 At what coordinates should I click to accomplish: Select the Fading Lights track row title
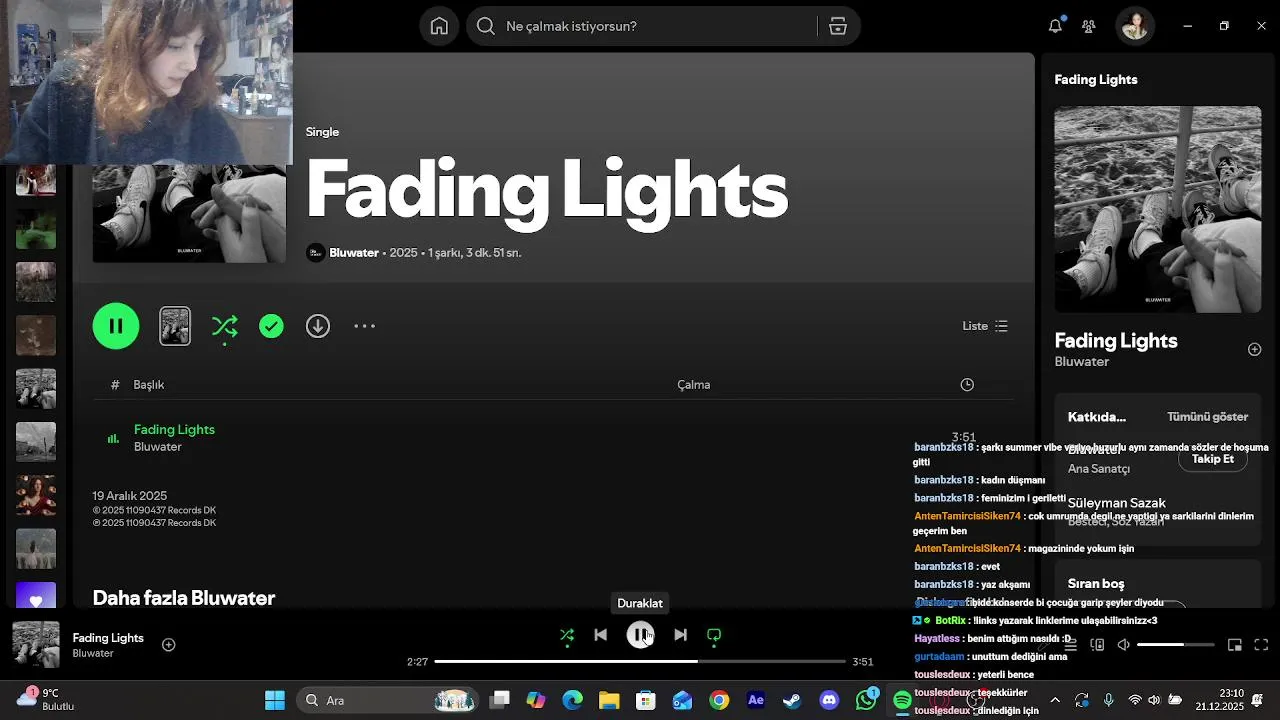click(174, 429)
